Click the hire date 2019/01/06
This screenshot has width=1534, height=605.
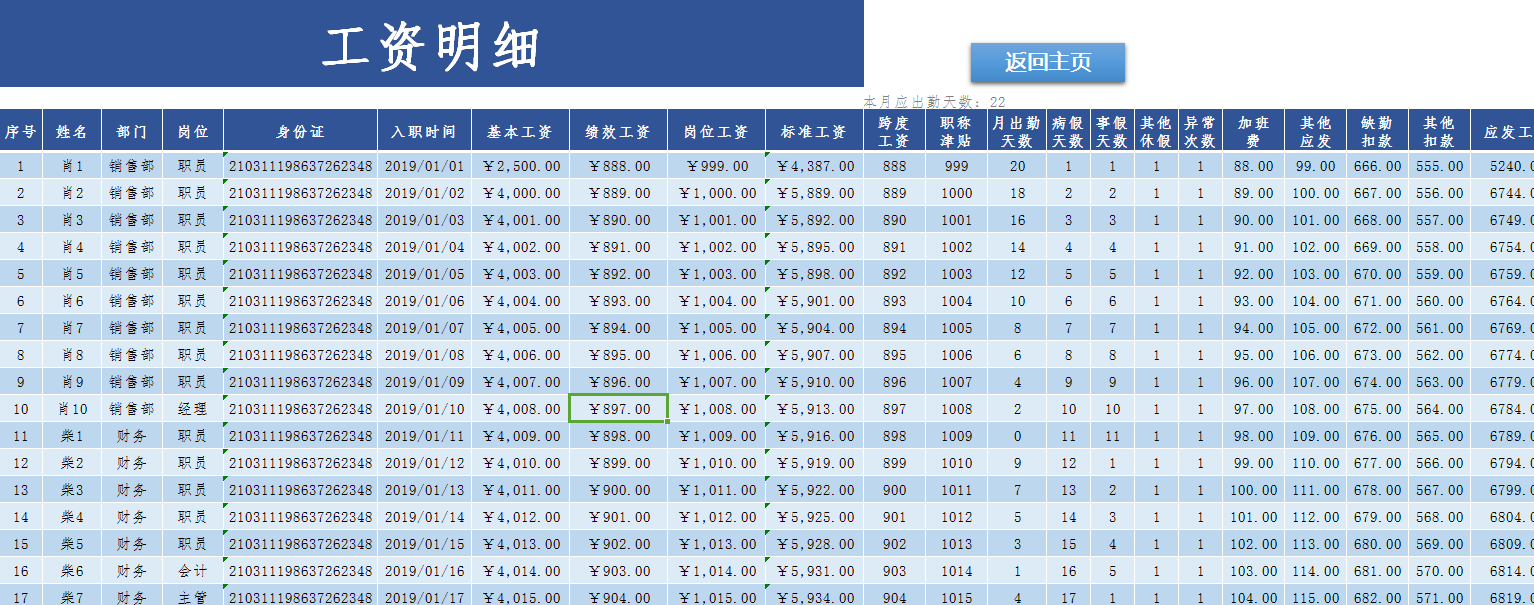[x=425, y=301]
